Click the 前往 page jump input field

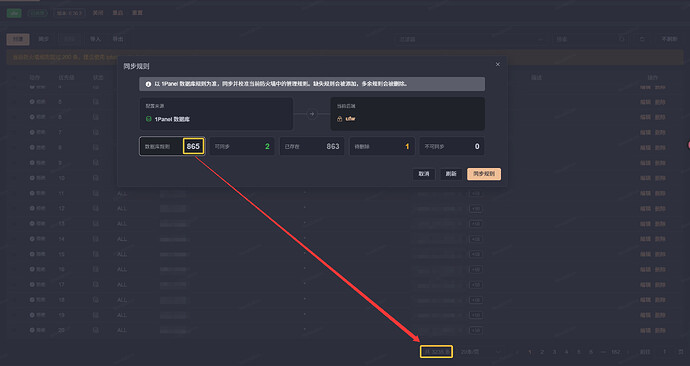[664, 352]
